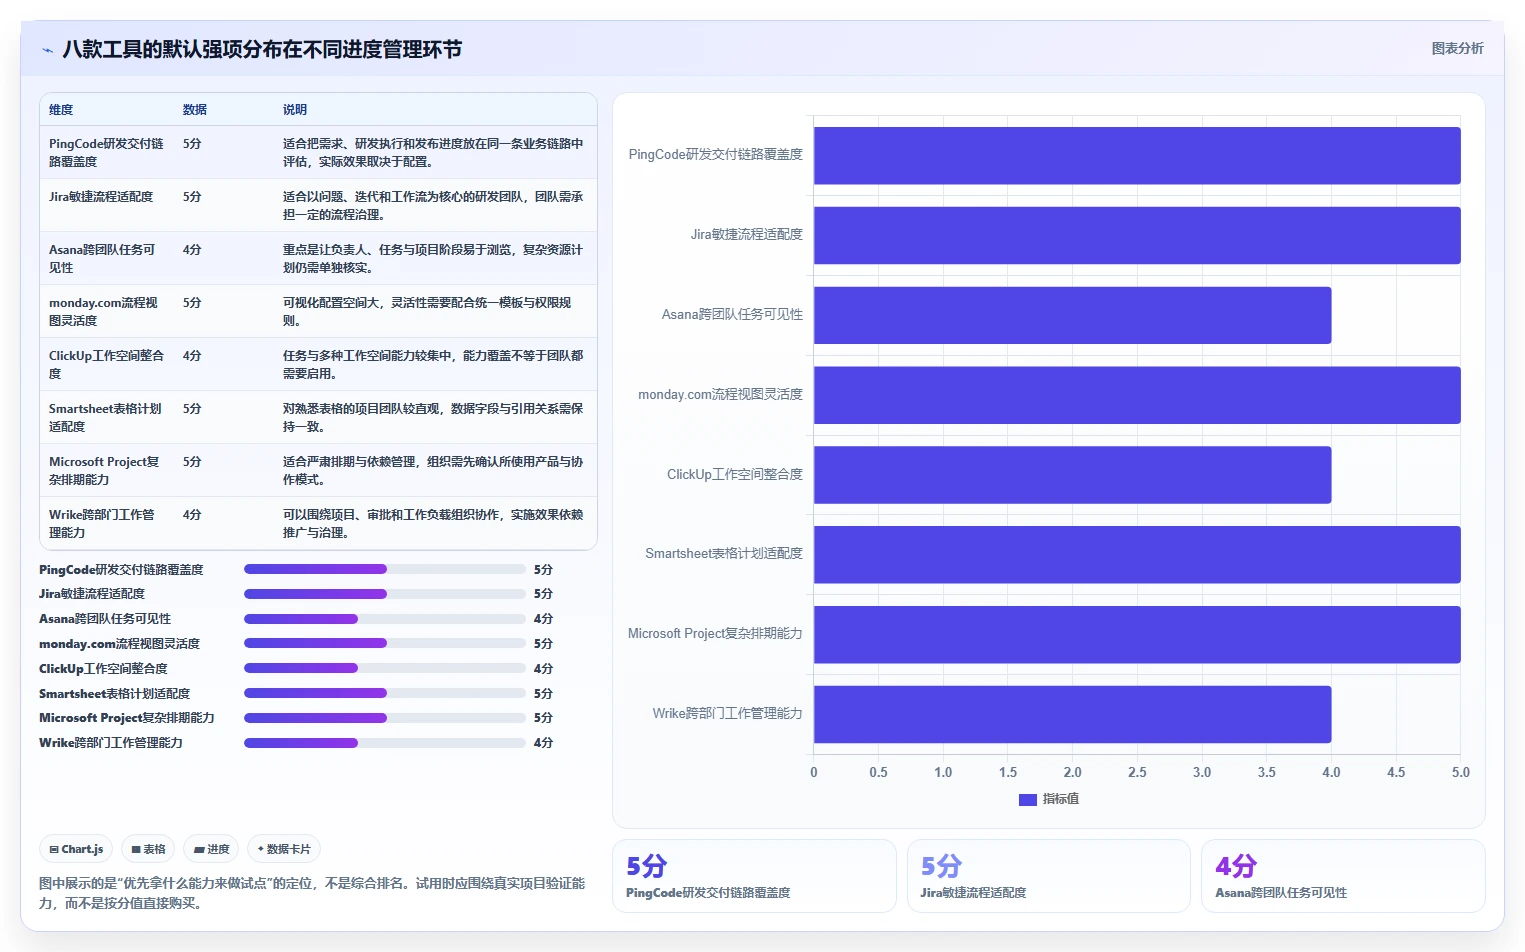The image size is (1525, 952).
Task: Click the blue icon beside the page title
Action: click(47, 50)
